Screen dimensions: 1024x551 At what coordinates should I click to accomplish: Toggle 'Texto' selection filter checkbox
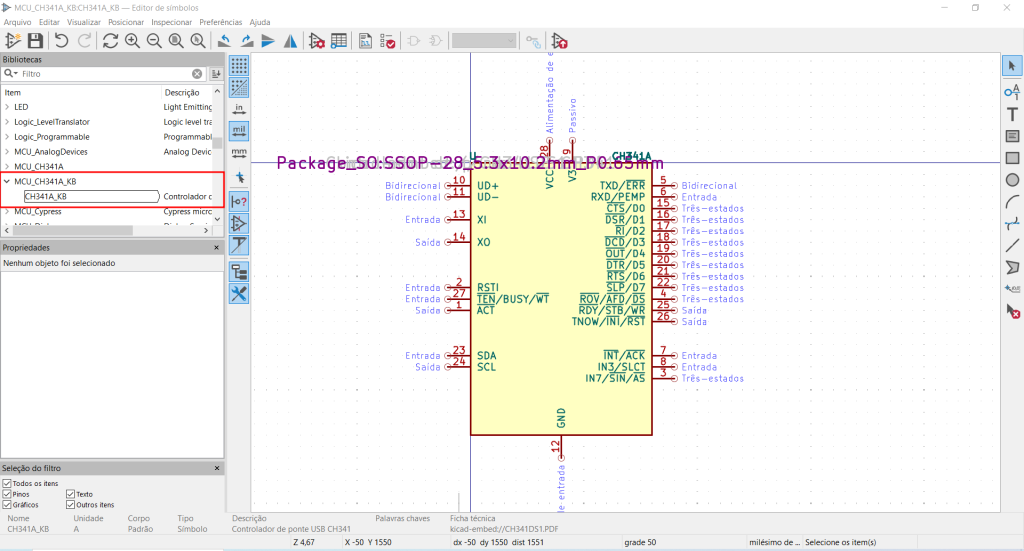[x=71, y=494]
